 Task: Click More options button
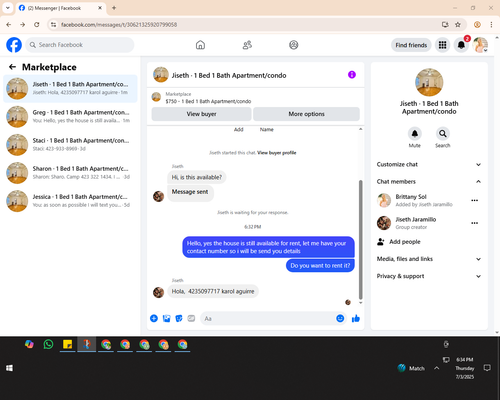(306, 114)
